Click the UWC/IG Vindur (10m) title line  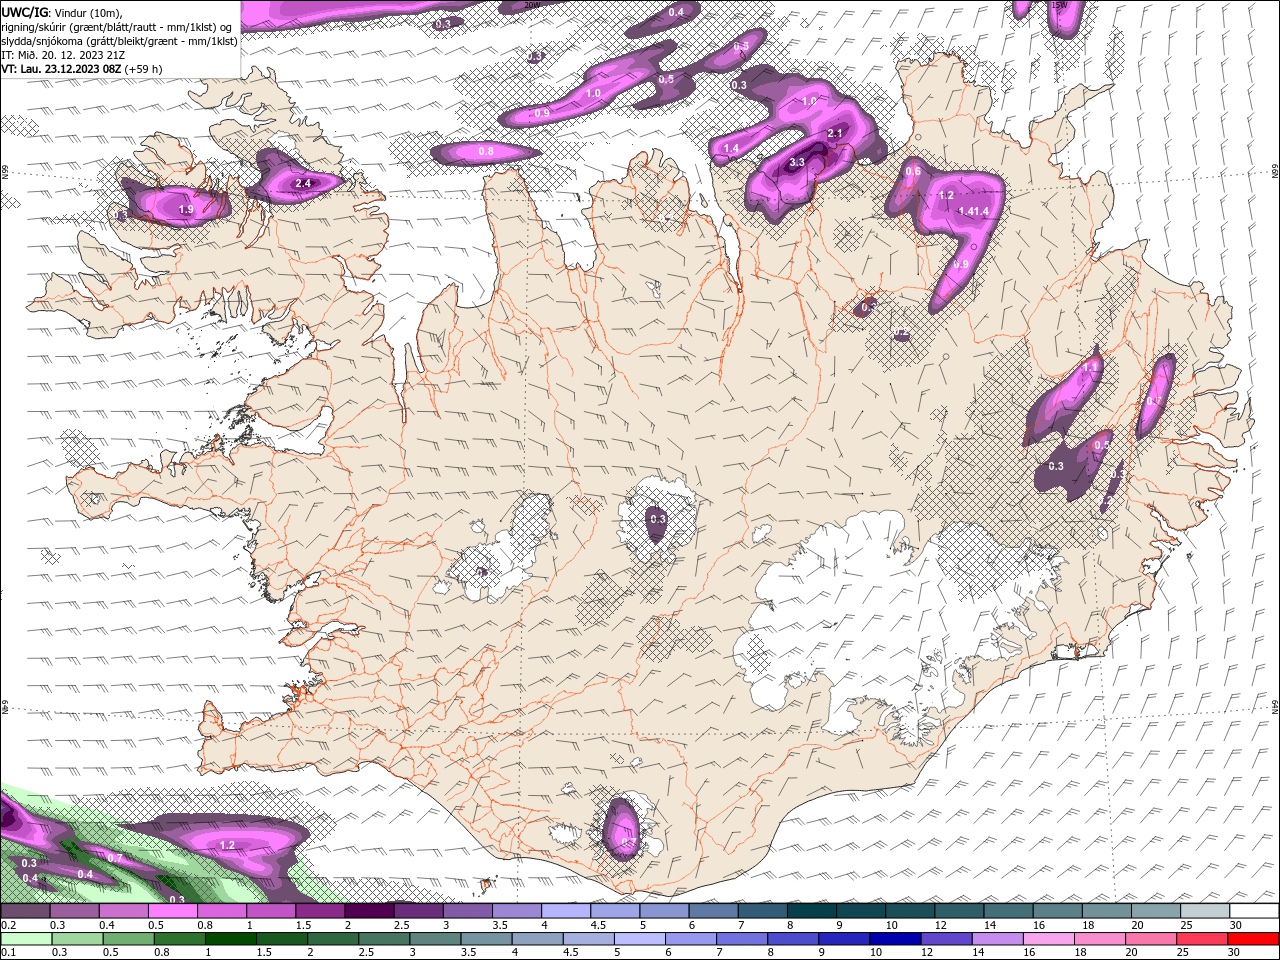[61, 12]
